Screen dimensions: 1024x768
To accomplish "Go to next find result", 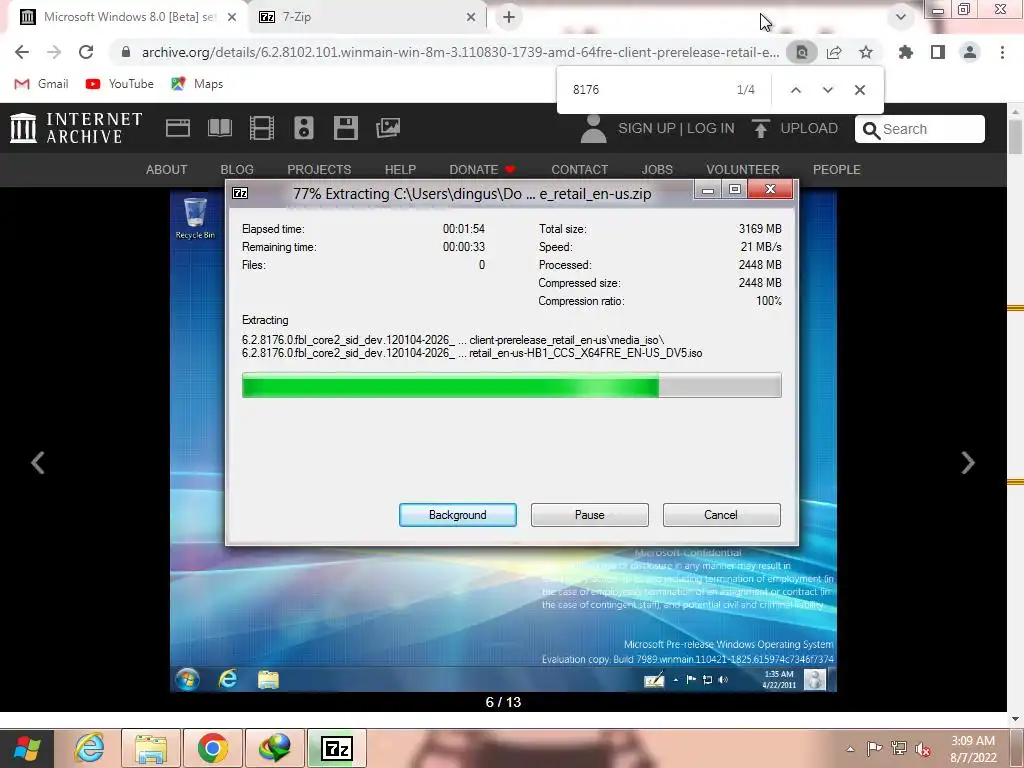I will coord(827,90).
